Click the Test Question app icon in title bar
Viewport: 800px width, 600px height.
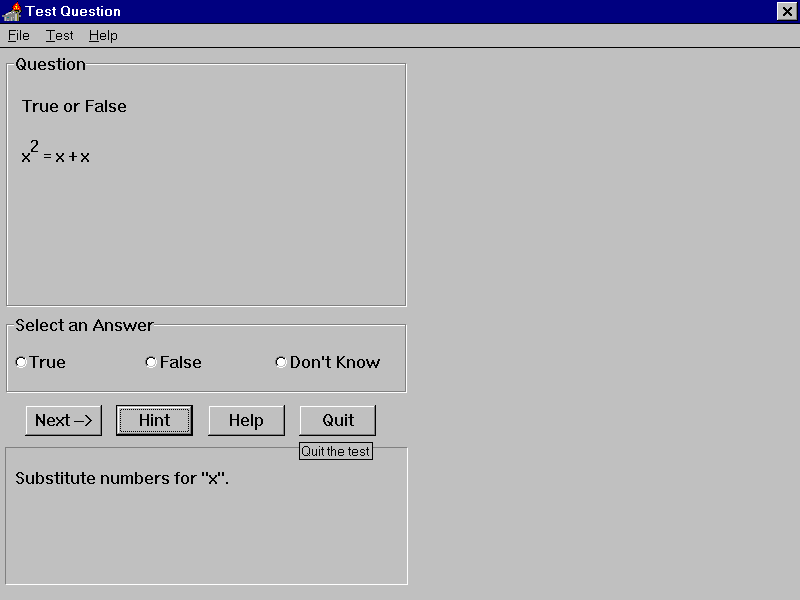[x=12, y=11]
